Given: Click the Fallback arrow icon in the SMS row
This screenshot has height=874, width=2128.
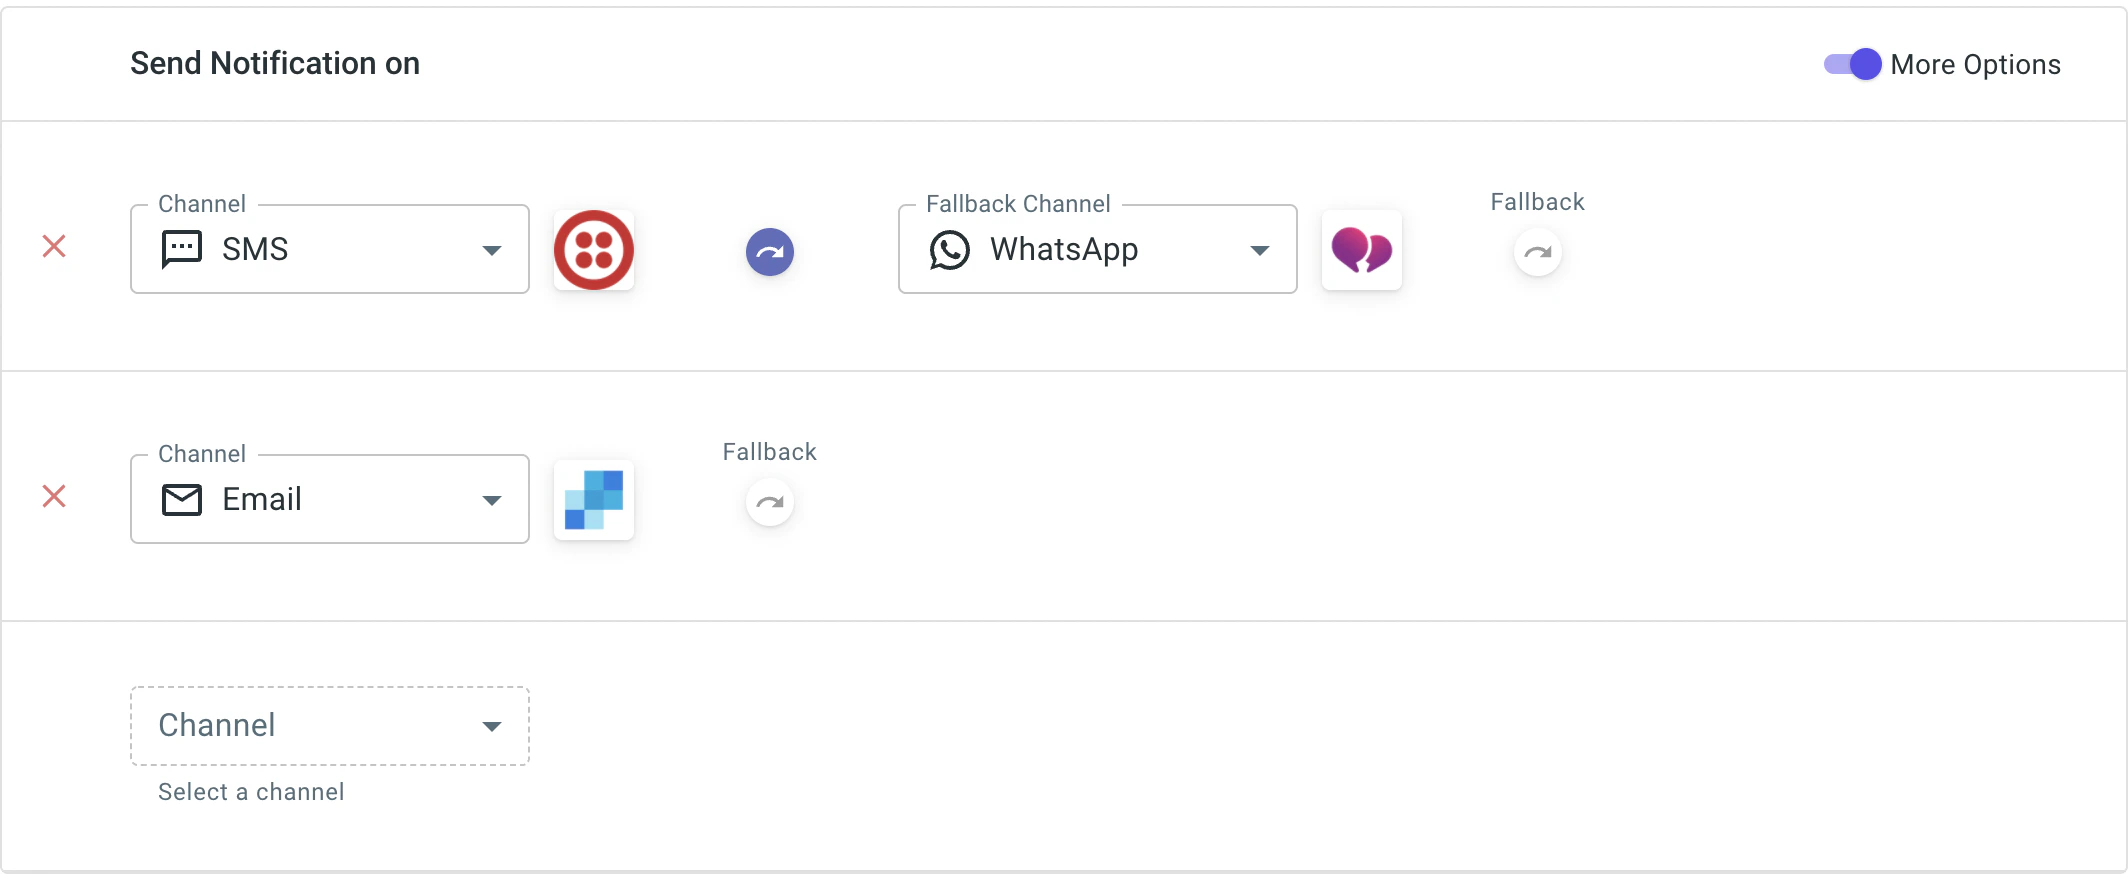Looking at the screenshot, I should click(1536, 252).
